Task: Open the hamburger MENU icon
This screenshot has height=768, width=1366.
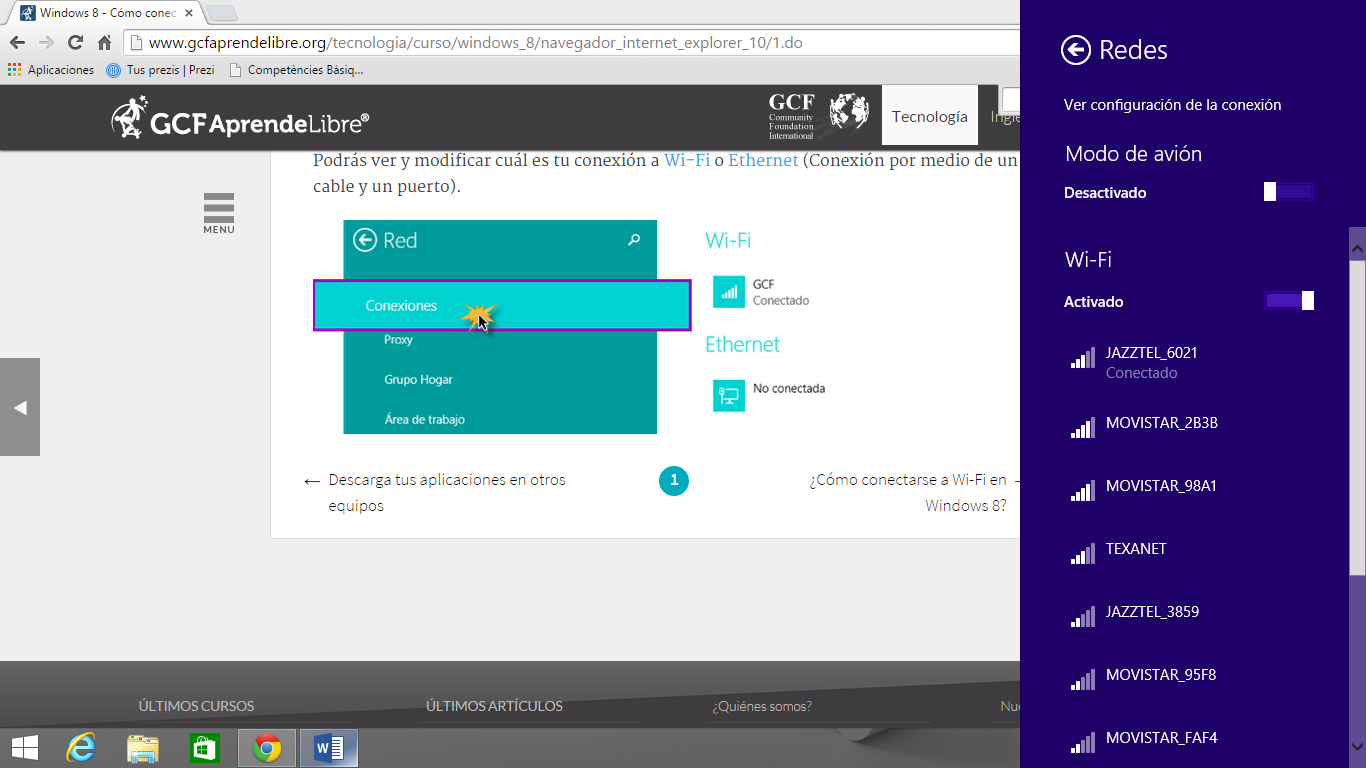Action: point(218,213)
